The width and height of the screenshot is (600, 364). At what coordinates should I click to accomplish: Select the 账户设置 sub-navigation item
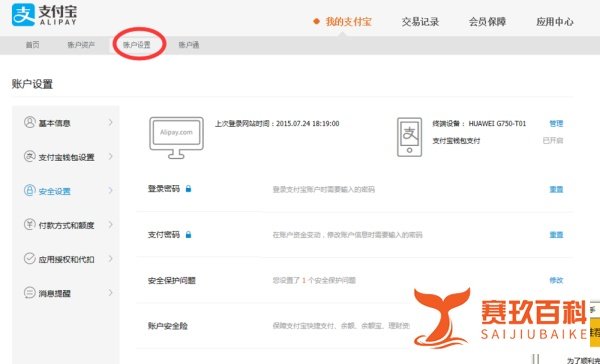pyautogui.click(x=137, y=45)
